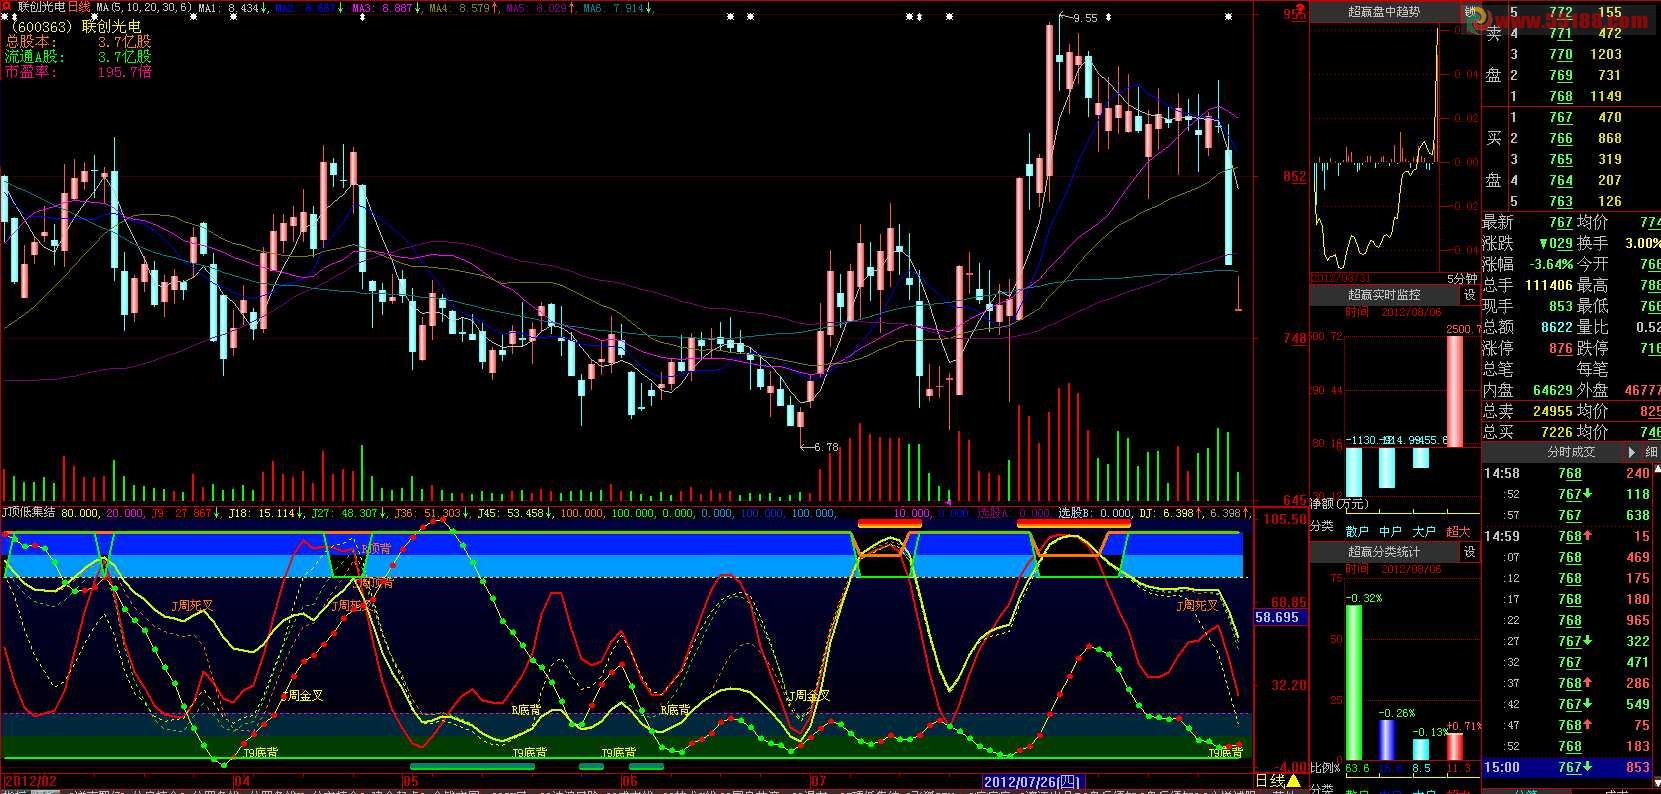Click the 总额 value 8622
This screenshot has height=794, width=1661.
click(1557, 327)
